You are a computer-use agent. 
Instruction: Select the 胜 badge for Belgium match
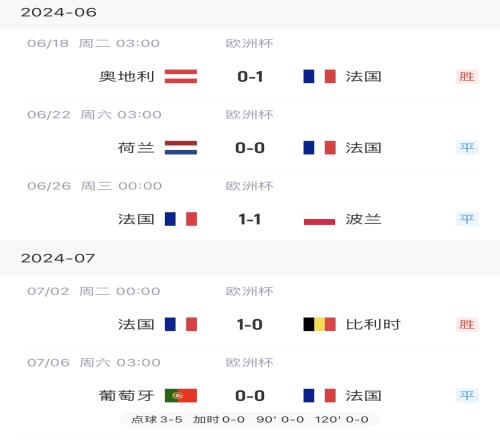coord(467,324)
